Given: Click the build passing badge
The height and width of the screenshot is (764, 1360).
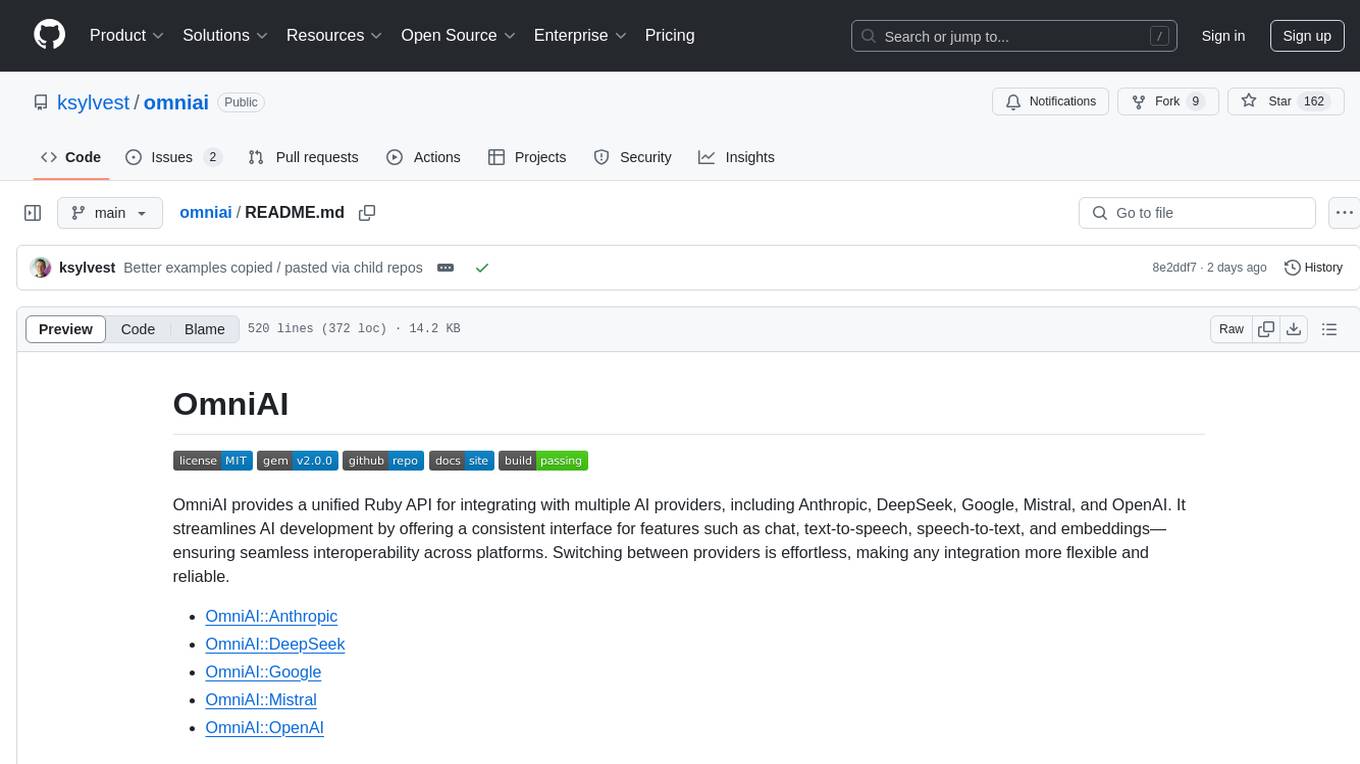Looking at the screenshot, I should (543, 460).
